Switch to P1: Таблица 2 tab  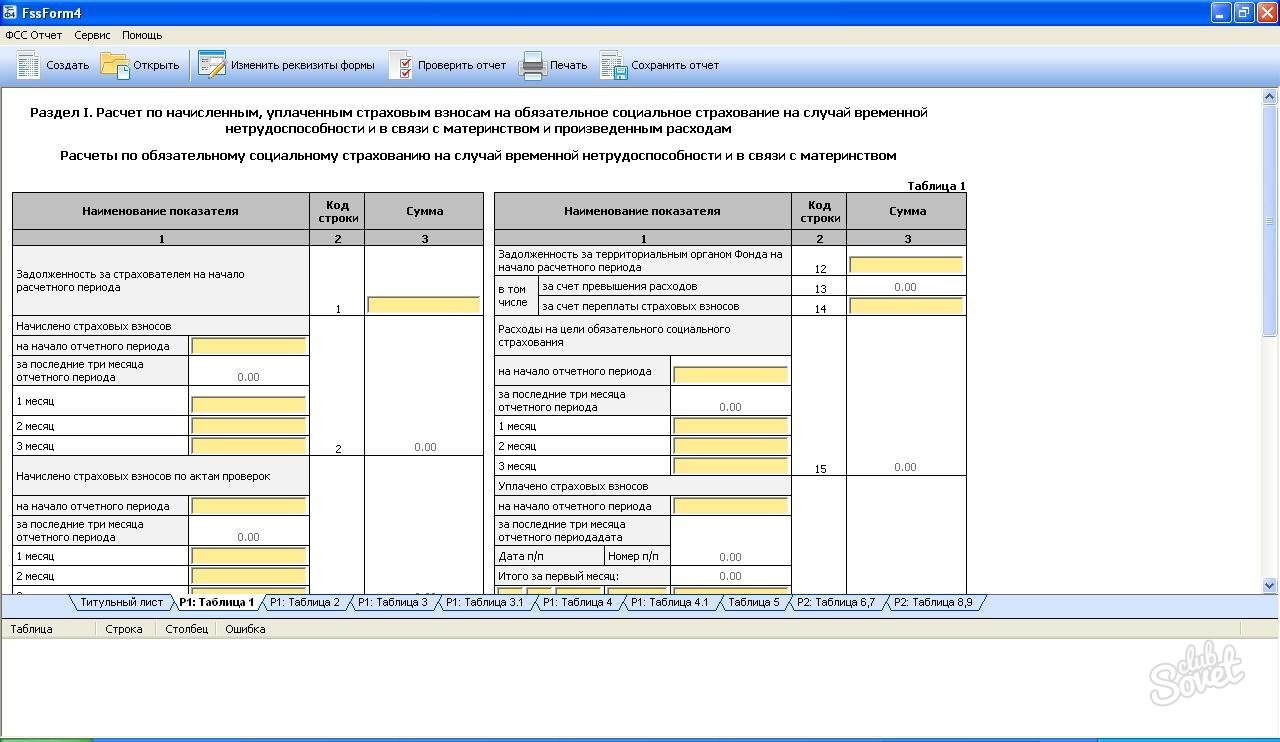pyautogui.click(x=305, y=602)
